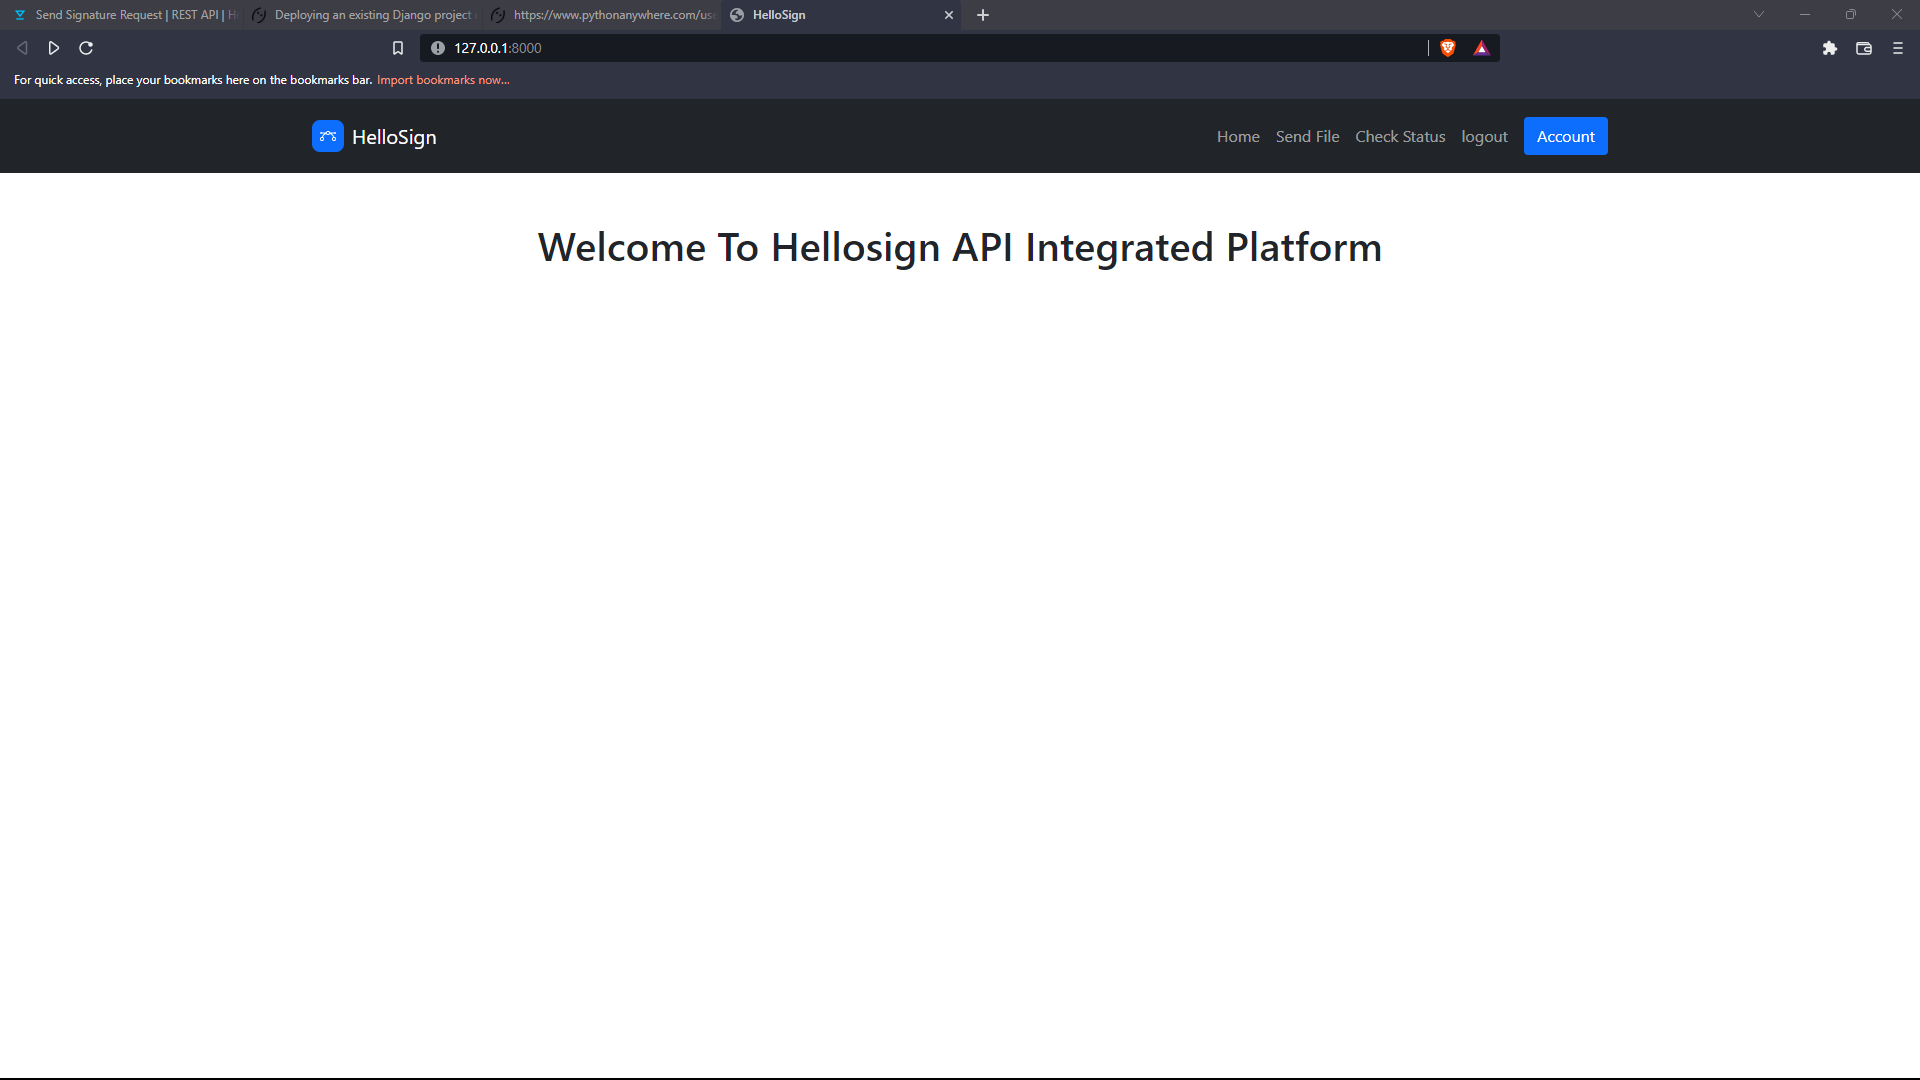Bookmark this page icon
This screenshot has width=1920, height=1080.
(397, 48)
